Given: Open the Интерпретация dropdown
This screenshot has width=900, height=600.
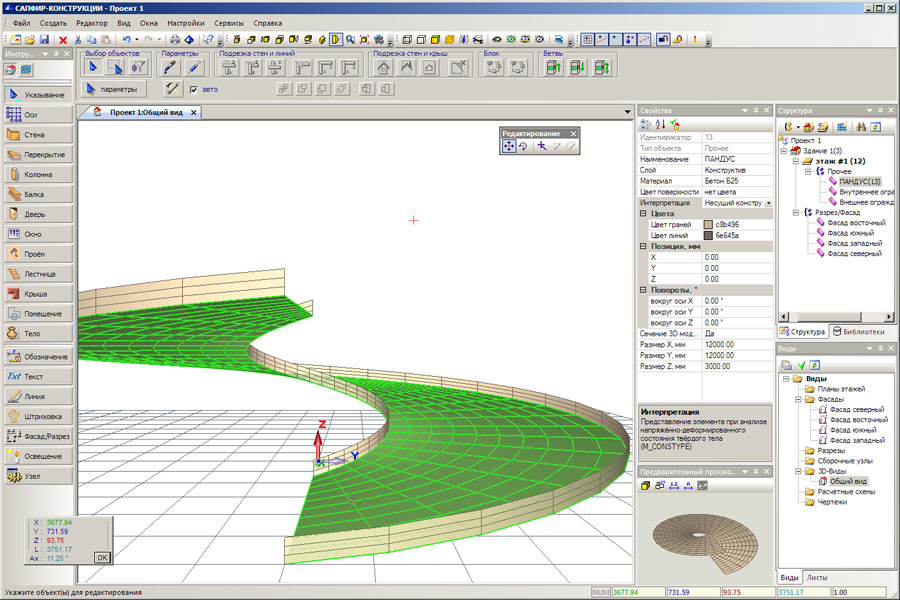Looking at the screenshot, I should pos(768,202).
